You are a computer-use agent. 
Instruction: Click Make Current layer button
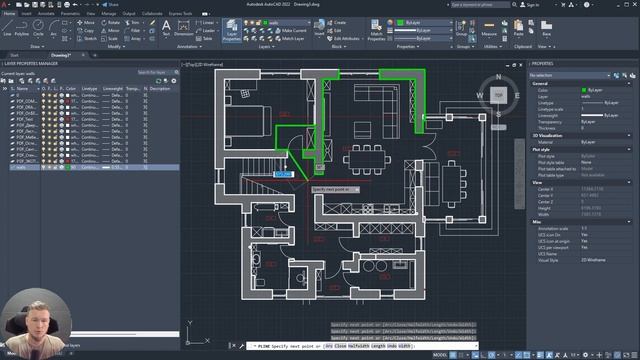[291, 31]
